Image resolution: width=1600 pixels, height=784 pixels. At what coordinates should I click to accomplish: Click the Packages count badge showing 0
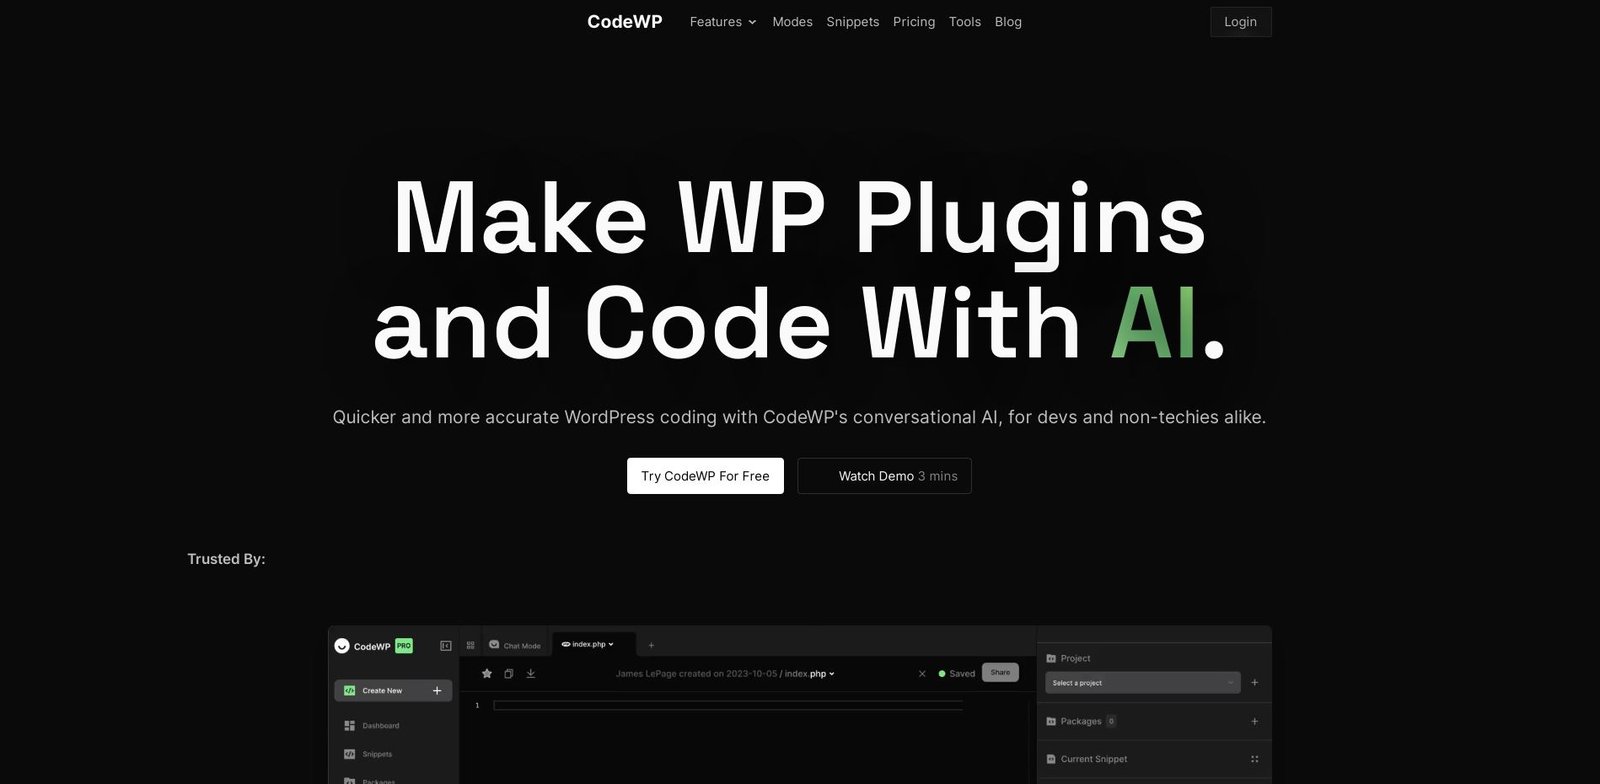1111,721
